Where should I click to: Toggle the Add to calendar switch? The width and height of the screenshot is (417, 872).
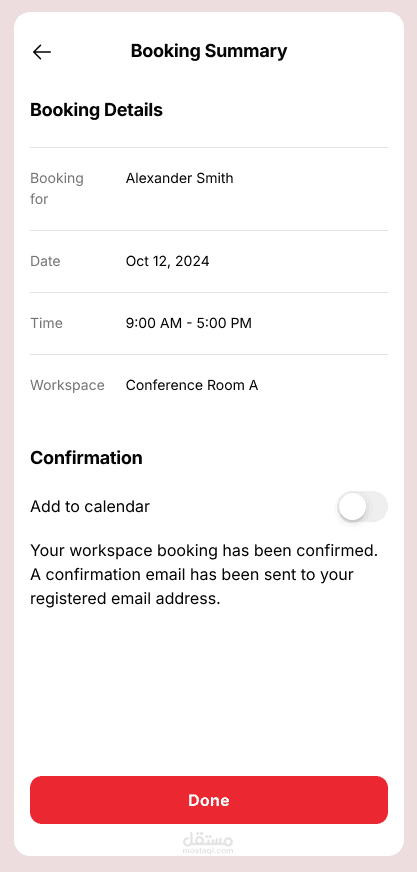coord(362,507)
